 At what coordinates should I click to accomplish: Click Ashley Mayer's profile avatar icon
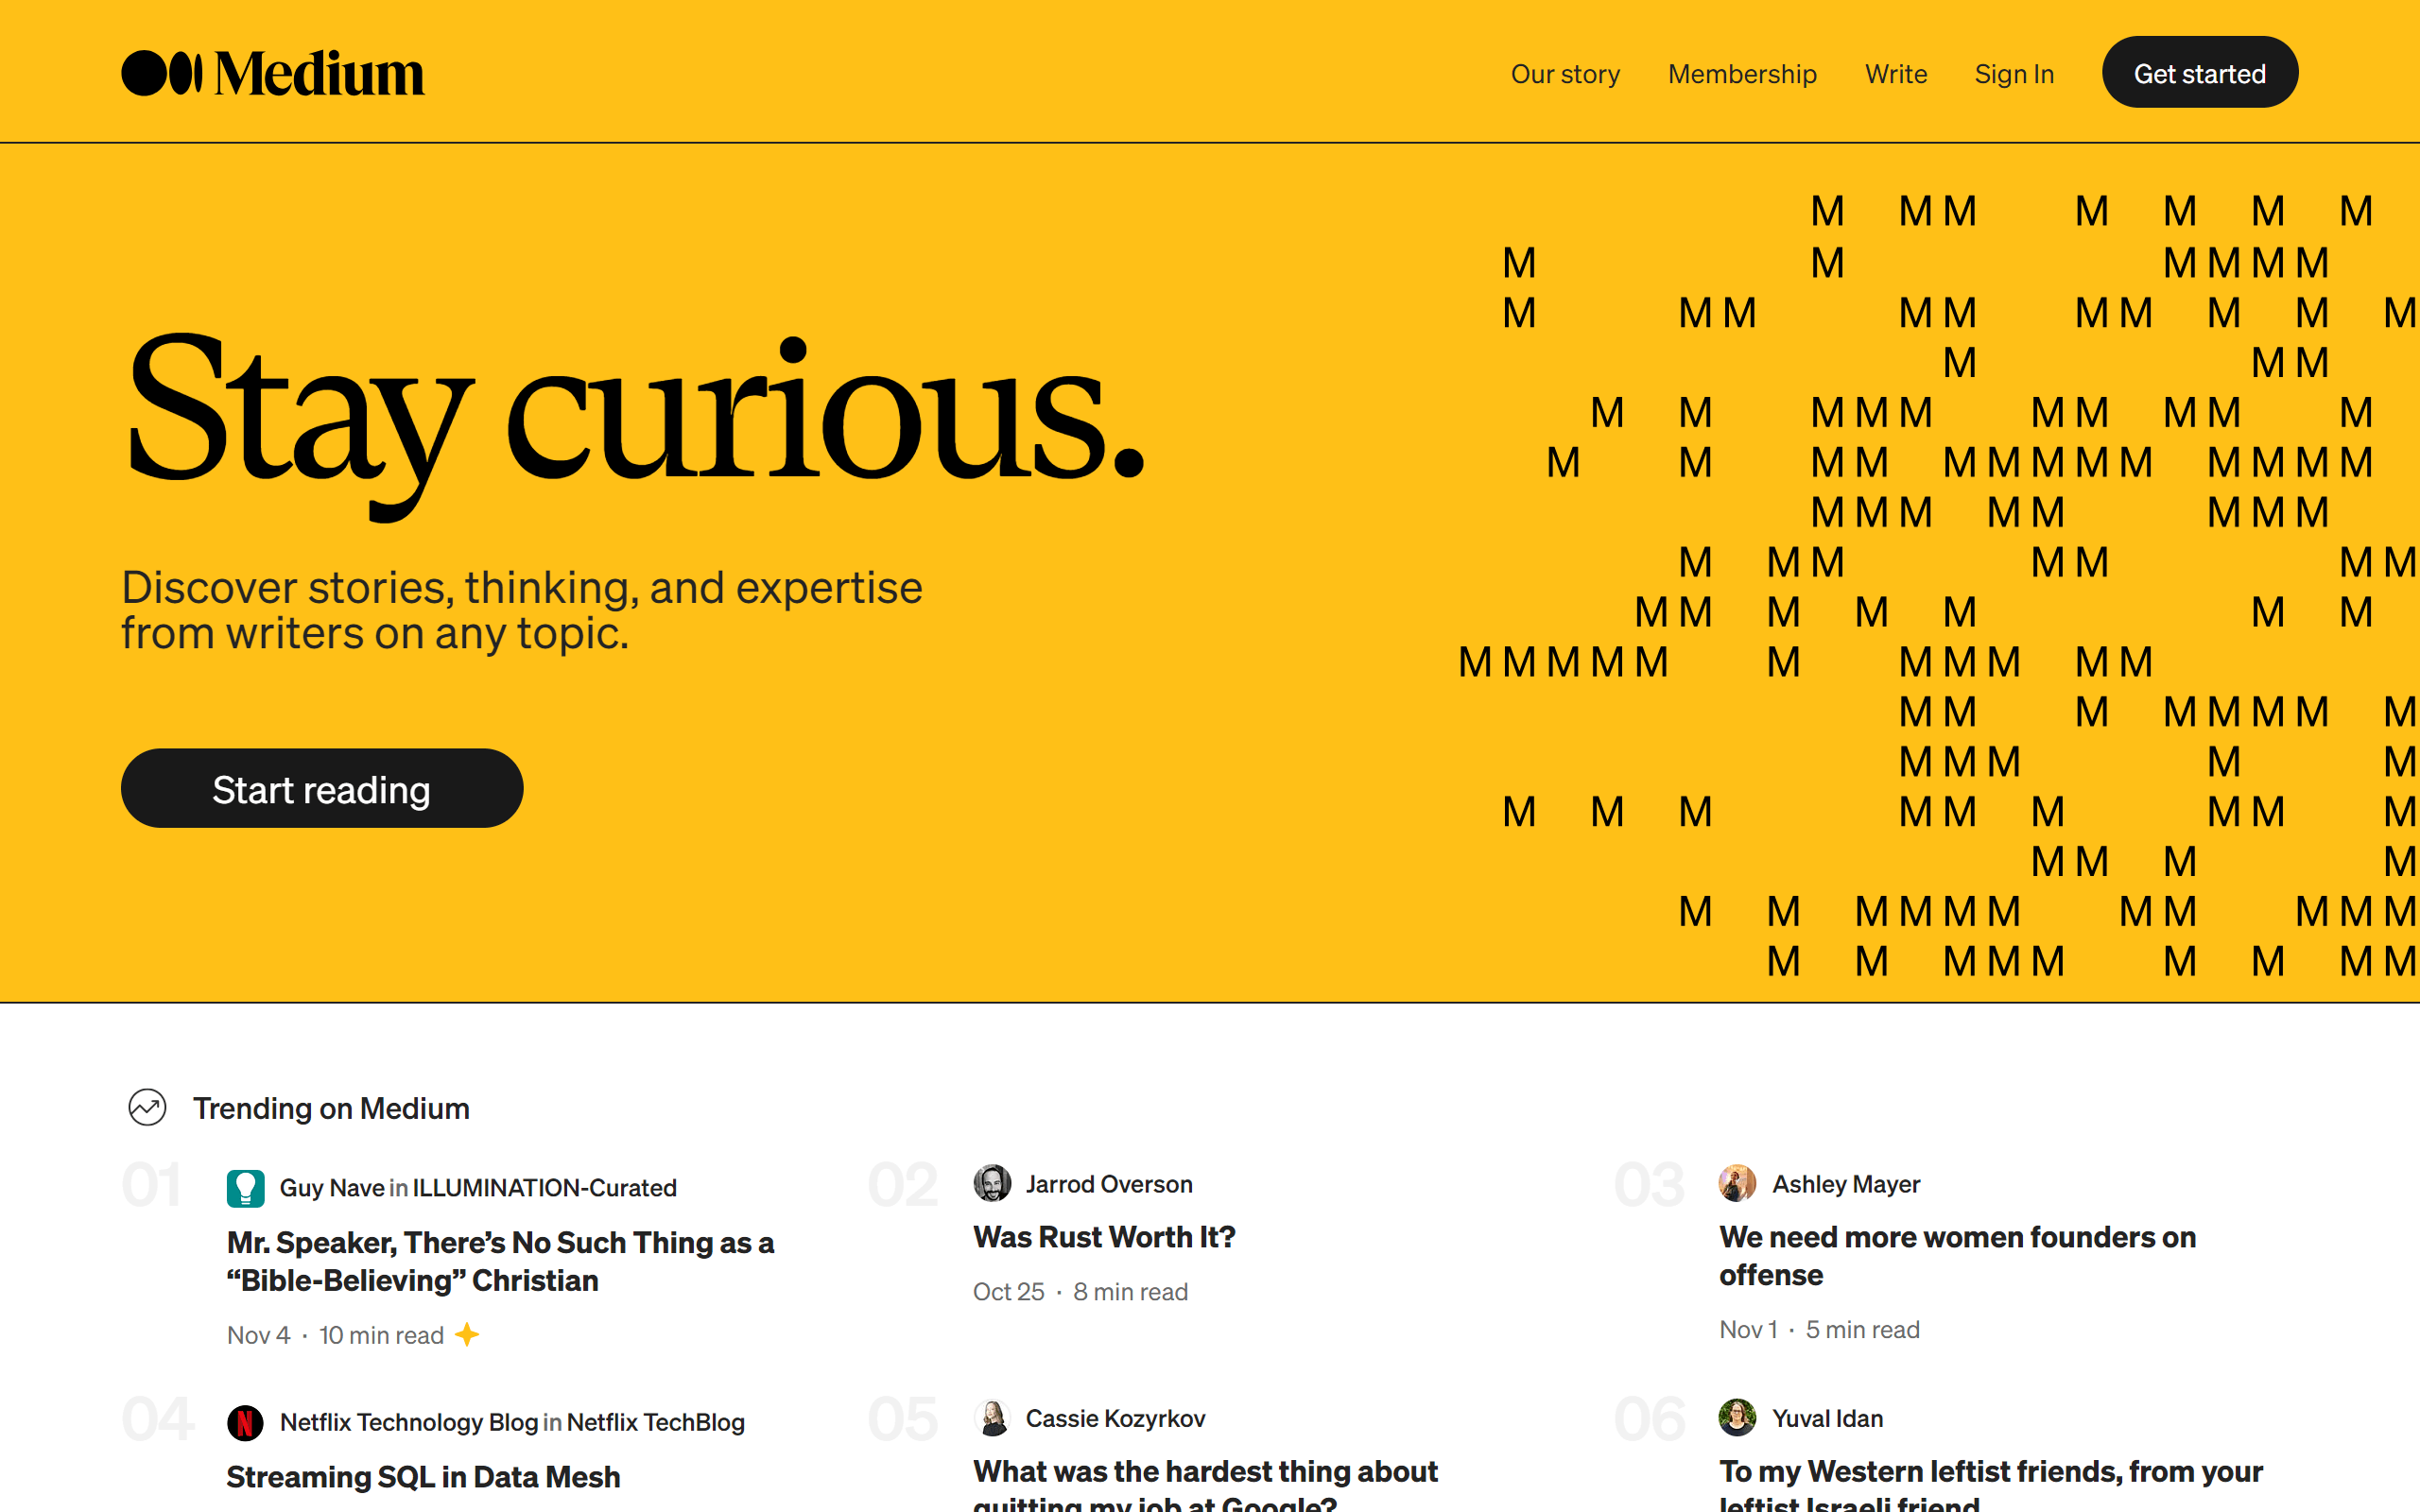[1737, 1184]
